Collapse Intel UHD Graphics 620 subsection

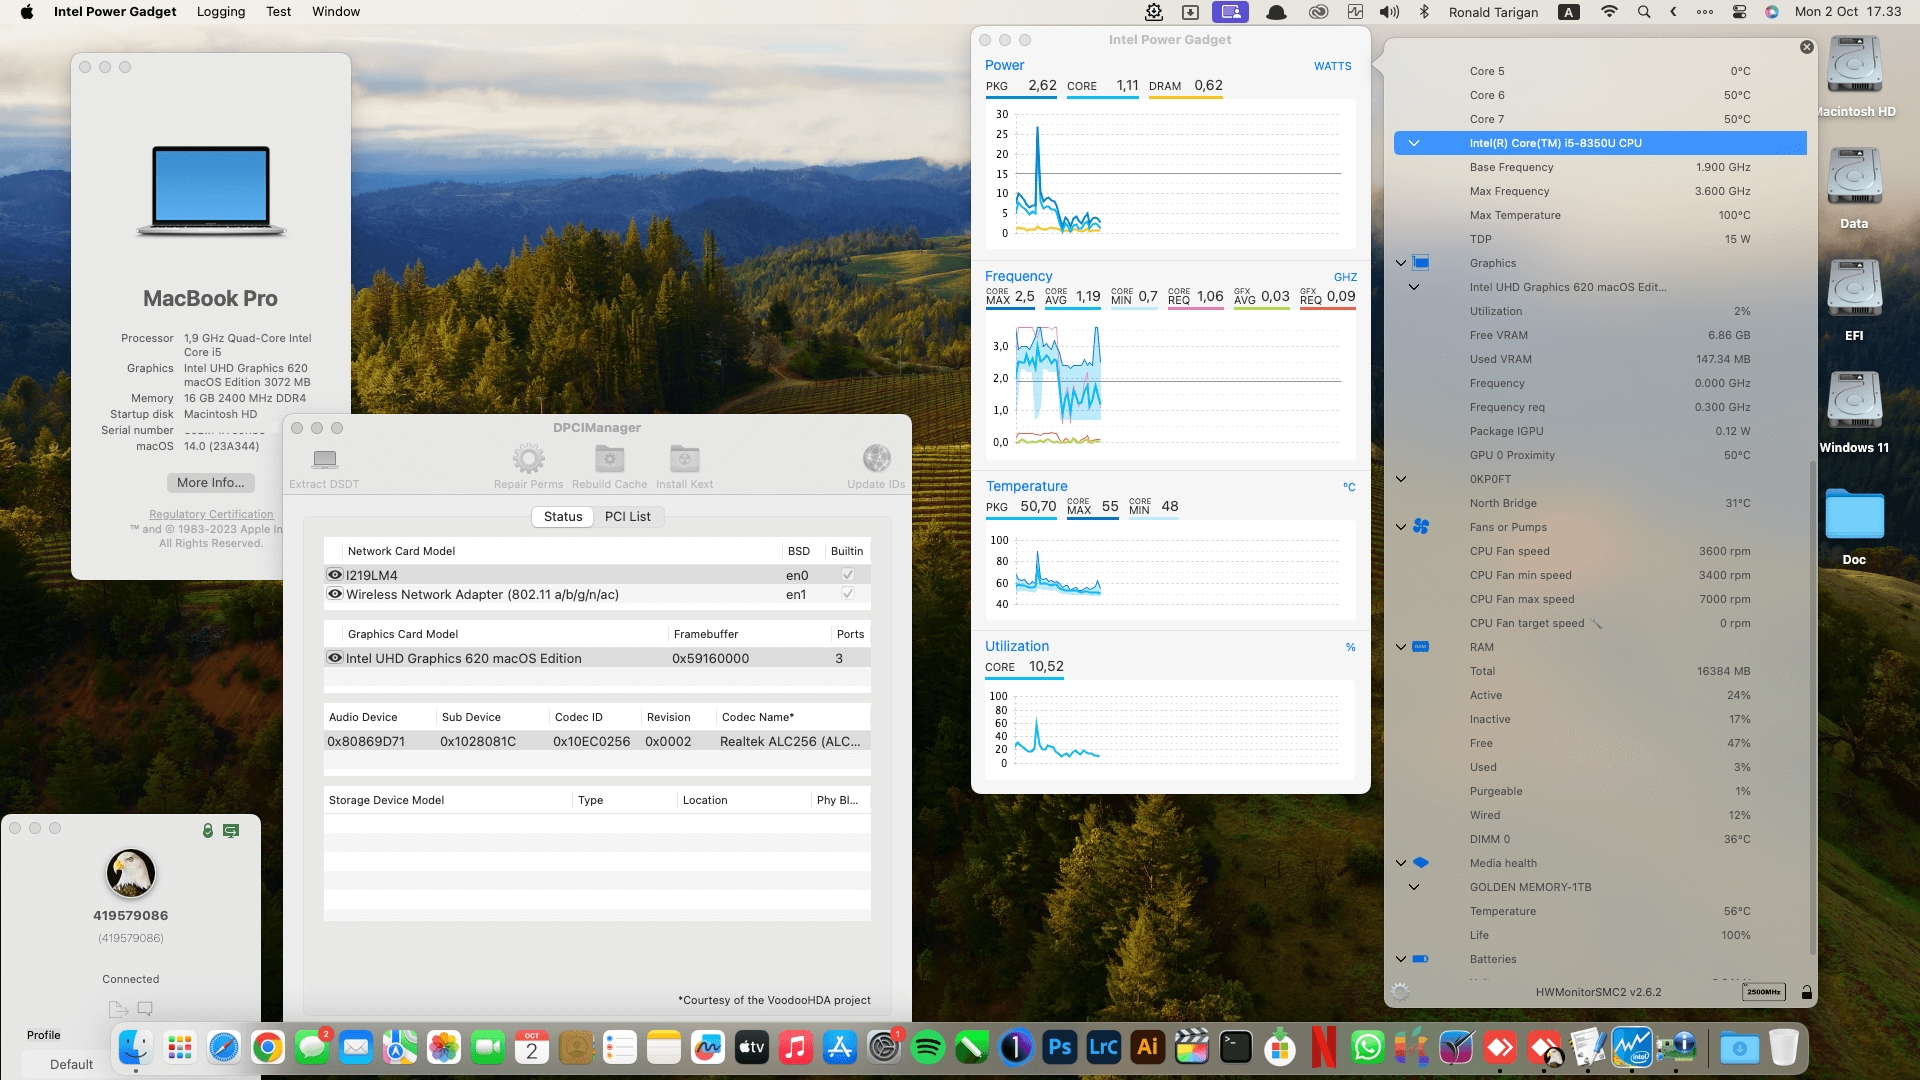pyautogui.click(x=1414, y=287)
